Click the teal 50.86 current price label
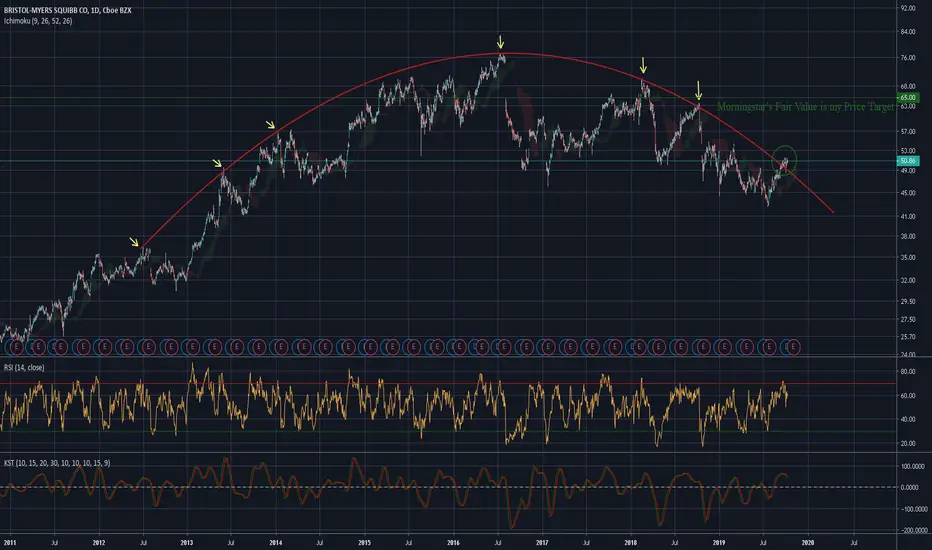 908,161
